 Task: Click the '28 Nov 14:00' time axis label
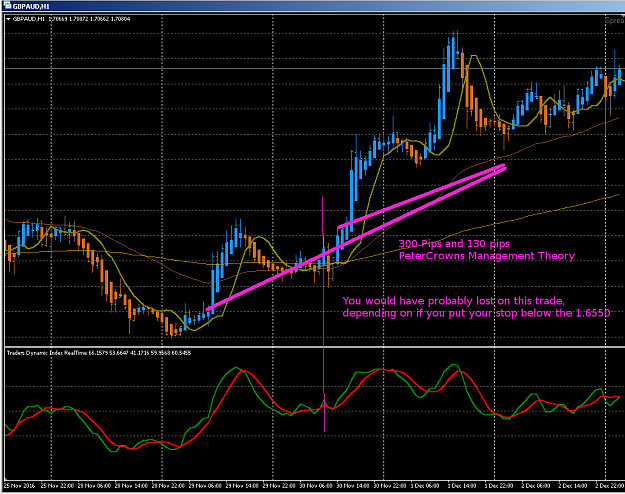pos(131,486)
